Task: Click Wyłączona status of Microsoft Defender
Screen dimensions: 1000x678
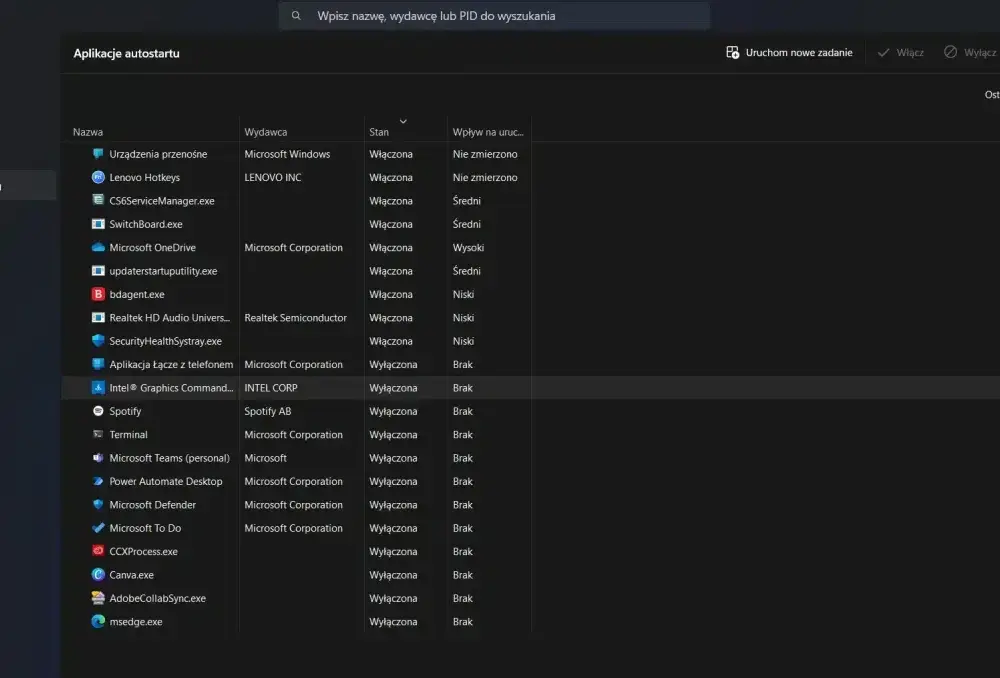Action: (x=393, y=505)
